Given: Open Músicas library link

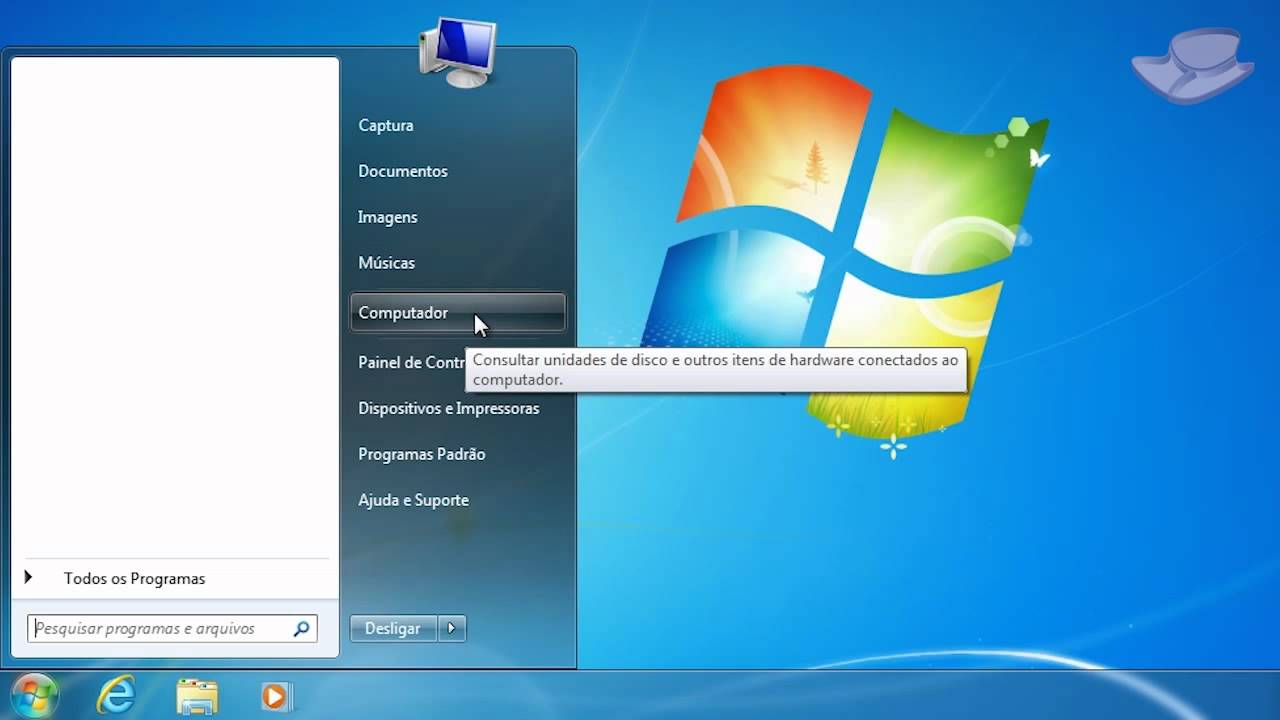Looking at the screenshot, I should pos(387,263).
